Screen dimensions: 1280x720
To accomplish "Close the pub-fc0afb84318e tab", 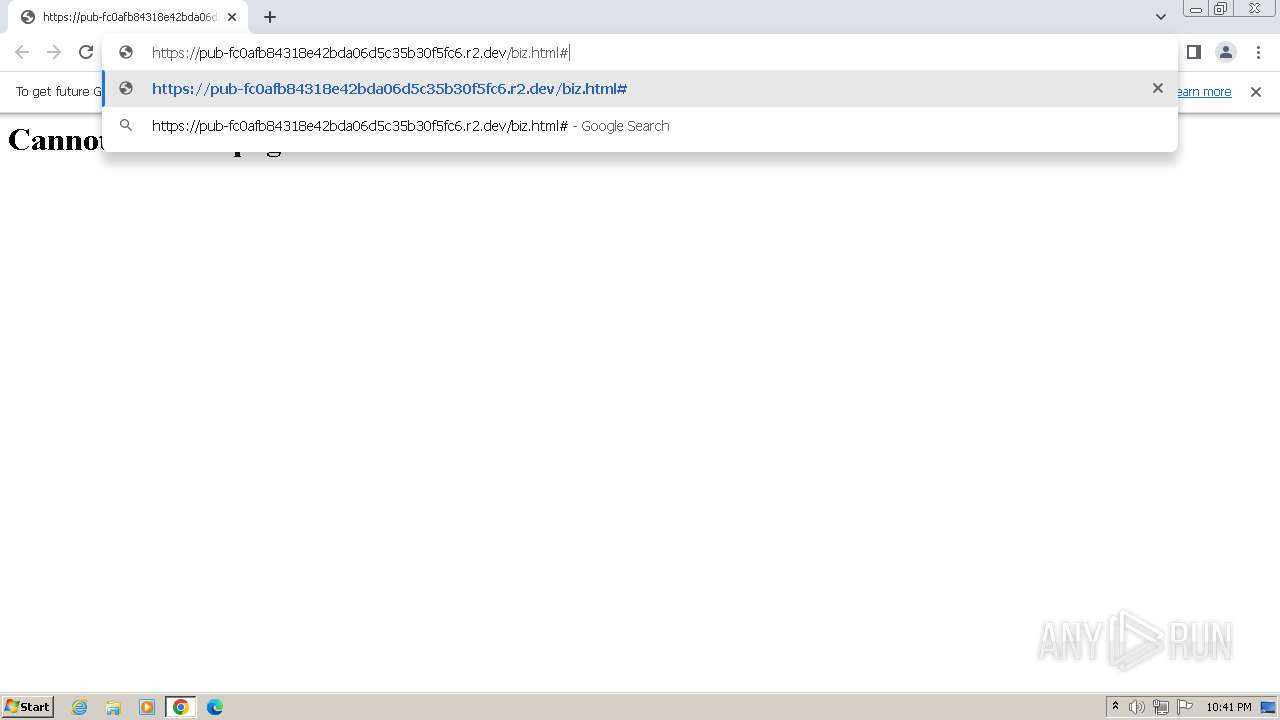I will [x=232, y=17].
